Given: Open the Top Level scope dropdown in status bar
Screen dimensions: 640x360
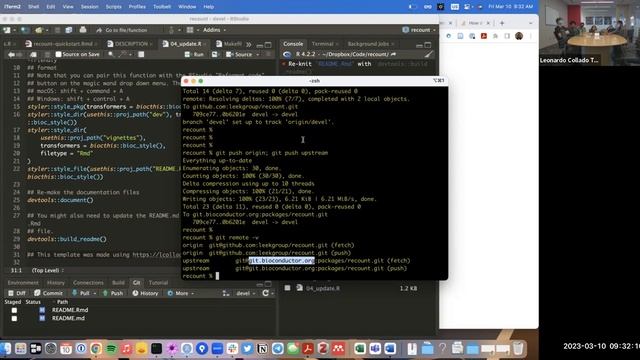Looking at the screenshot, I should tap(47, 270).
